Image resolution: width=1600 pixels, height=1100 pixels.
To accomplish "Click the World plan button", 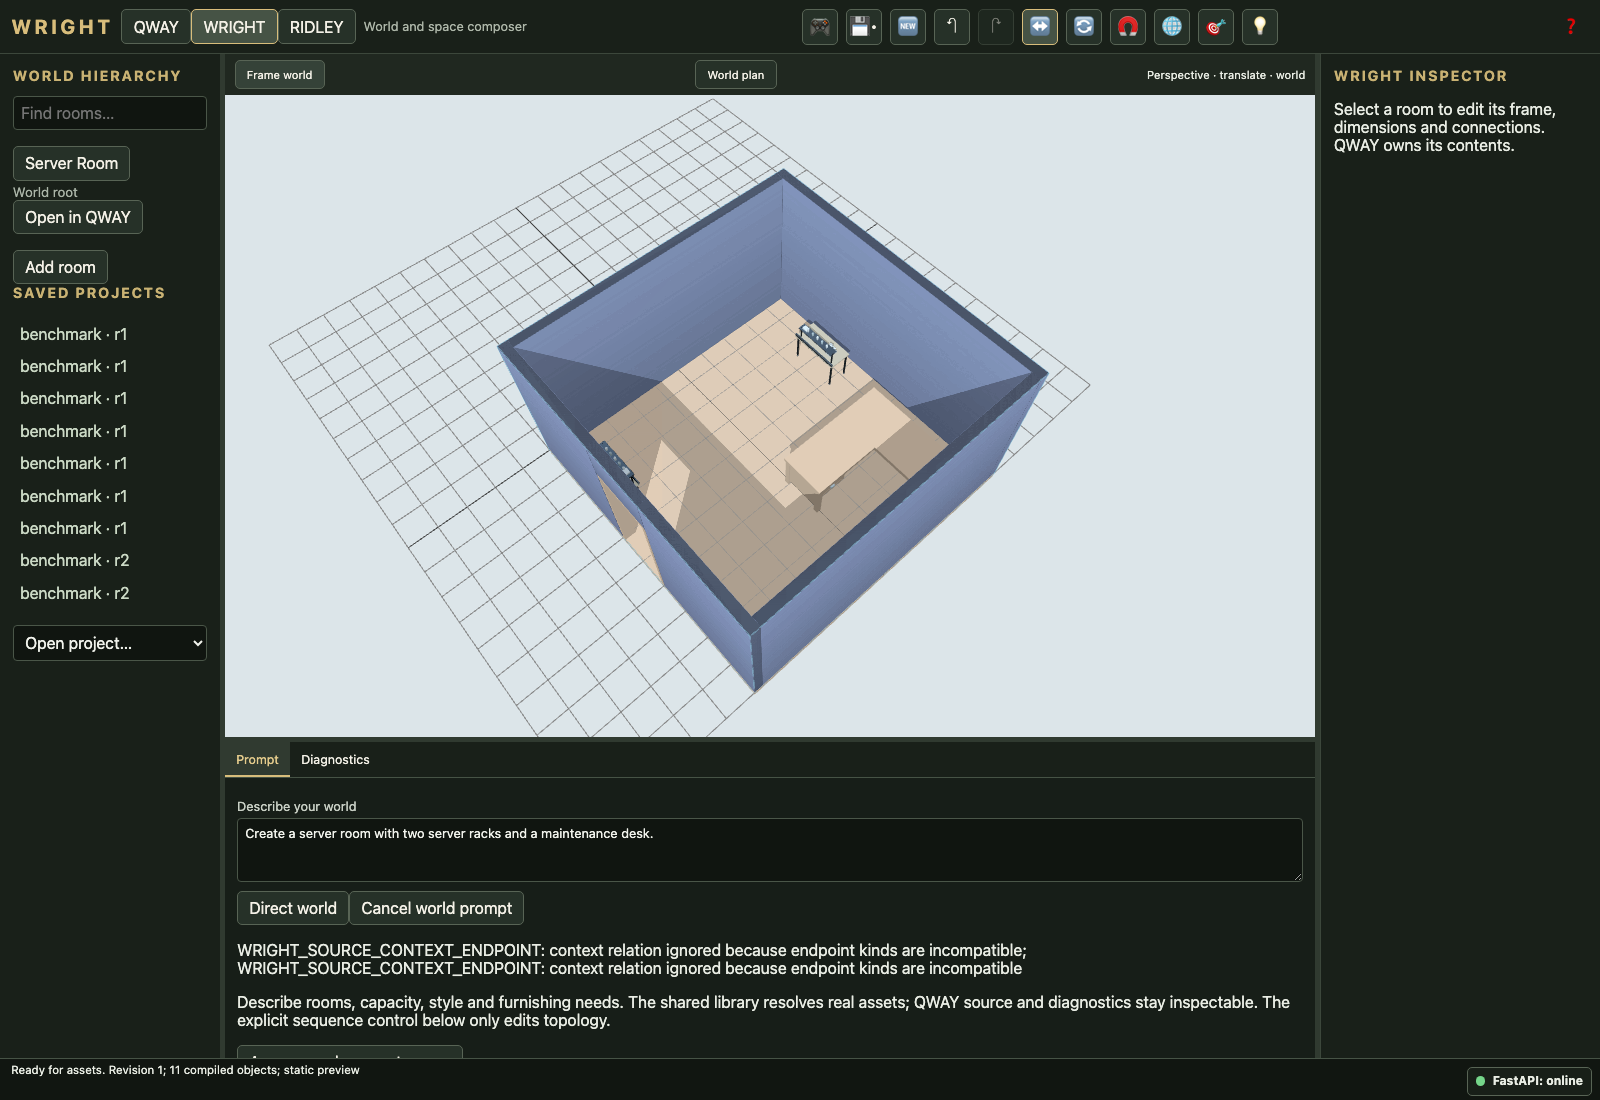I will click(736, 75).
